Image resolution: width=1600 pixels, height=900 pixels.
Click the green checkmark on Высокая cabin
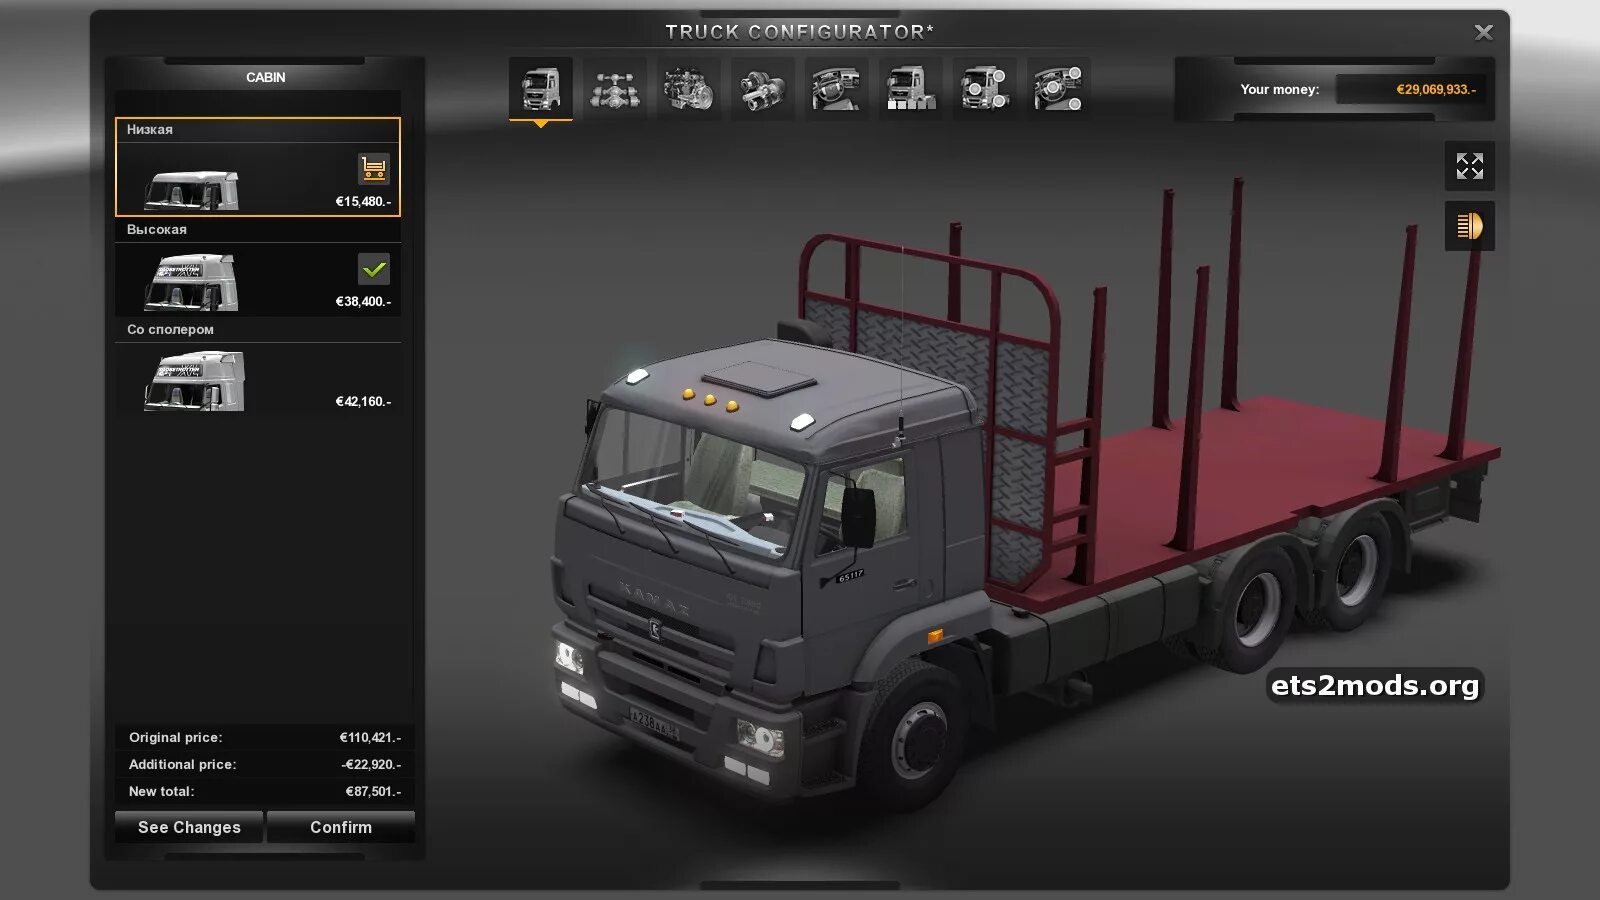(374, 269)
